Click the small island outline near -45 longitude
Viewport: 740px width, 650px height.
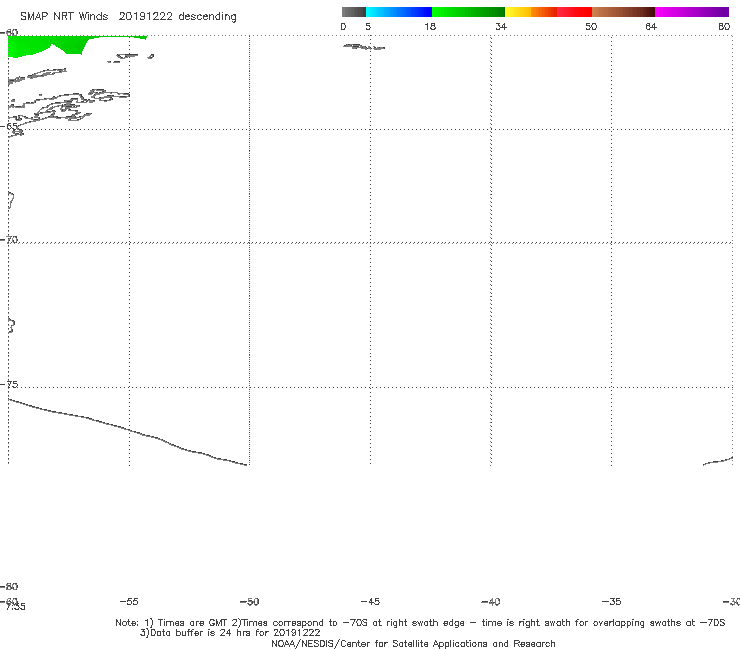point(364,47)
